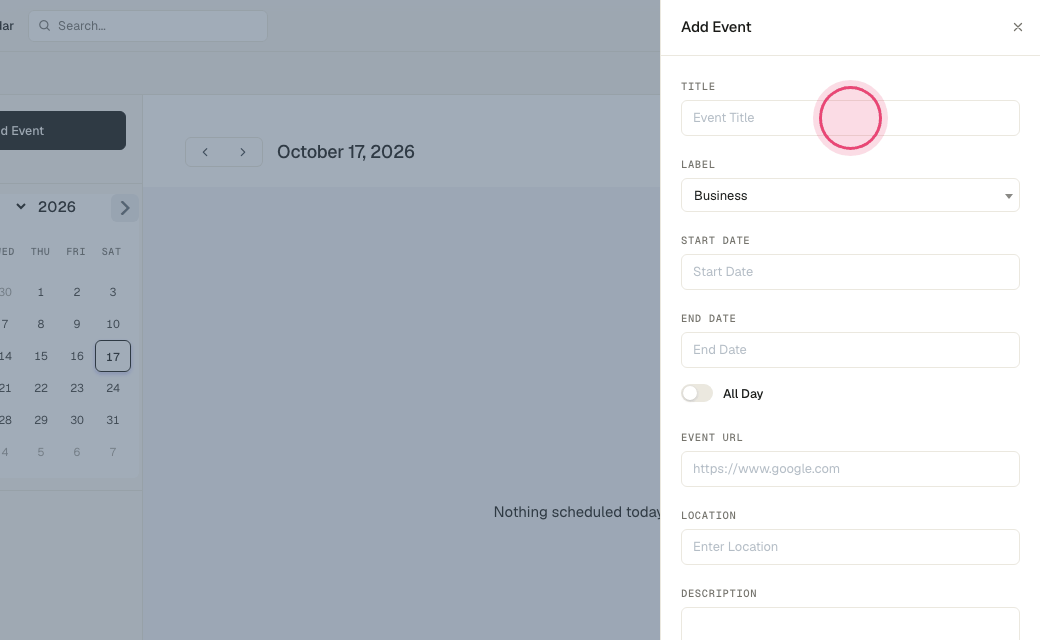Viewport: 1040px width, 640px height.
Task: Click the SAT weekday header
Action: pos(111,252)
